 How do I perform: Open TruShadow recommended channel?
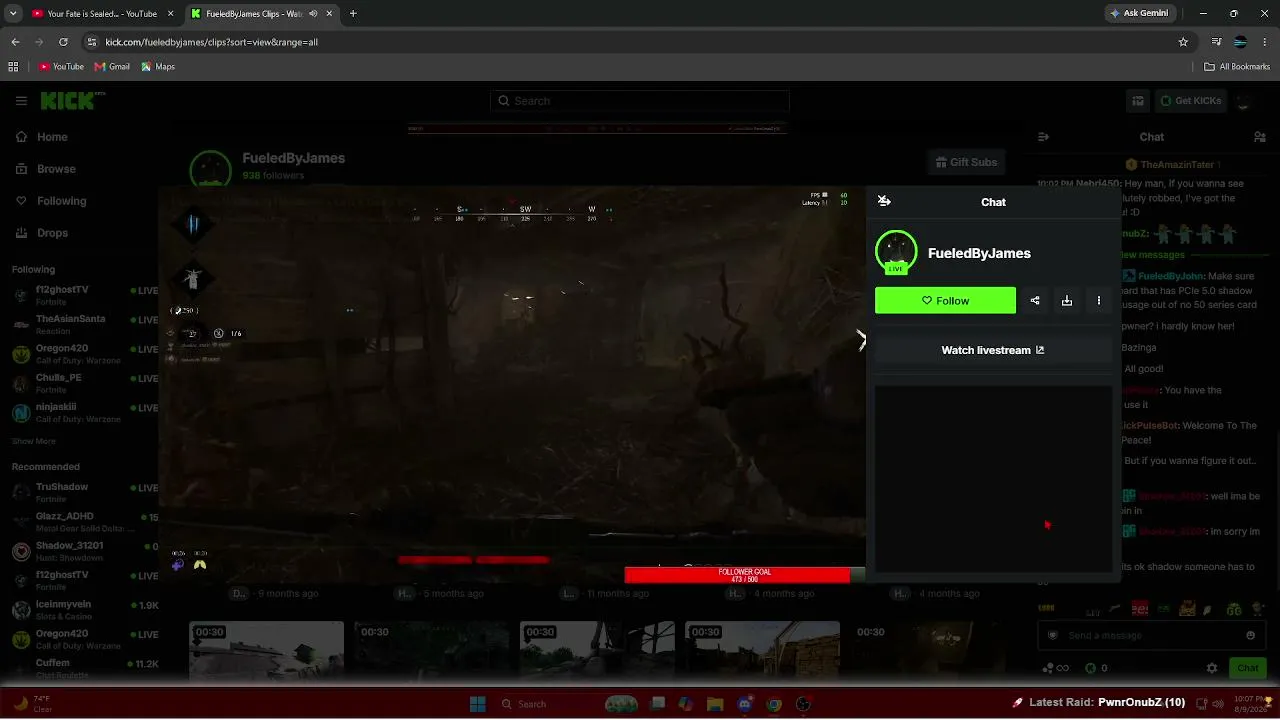click(x=84, y=492)
